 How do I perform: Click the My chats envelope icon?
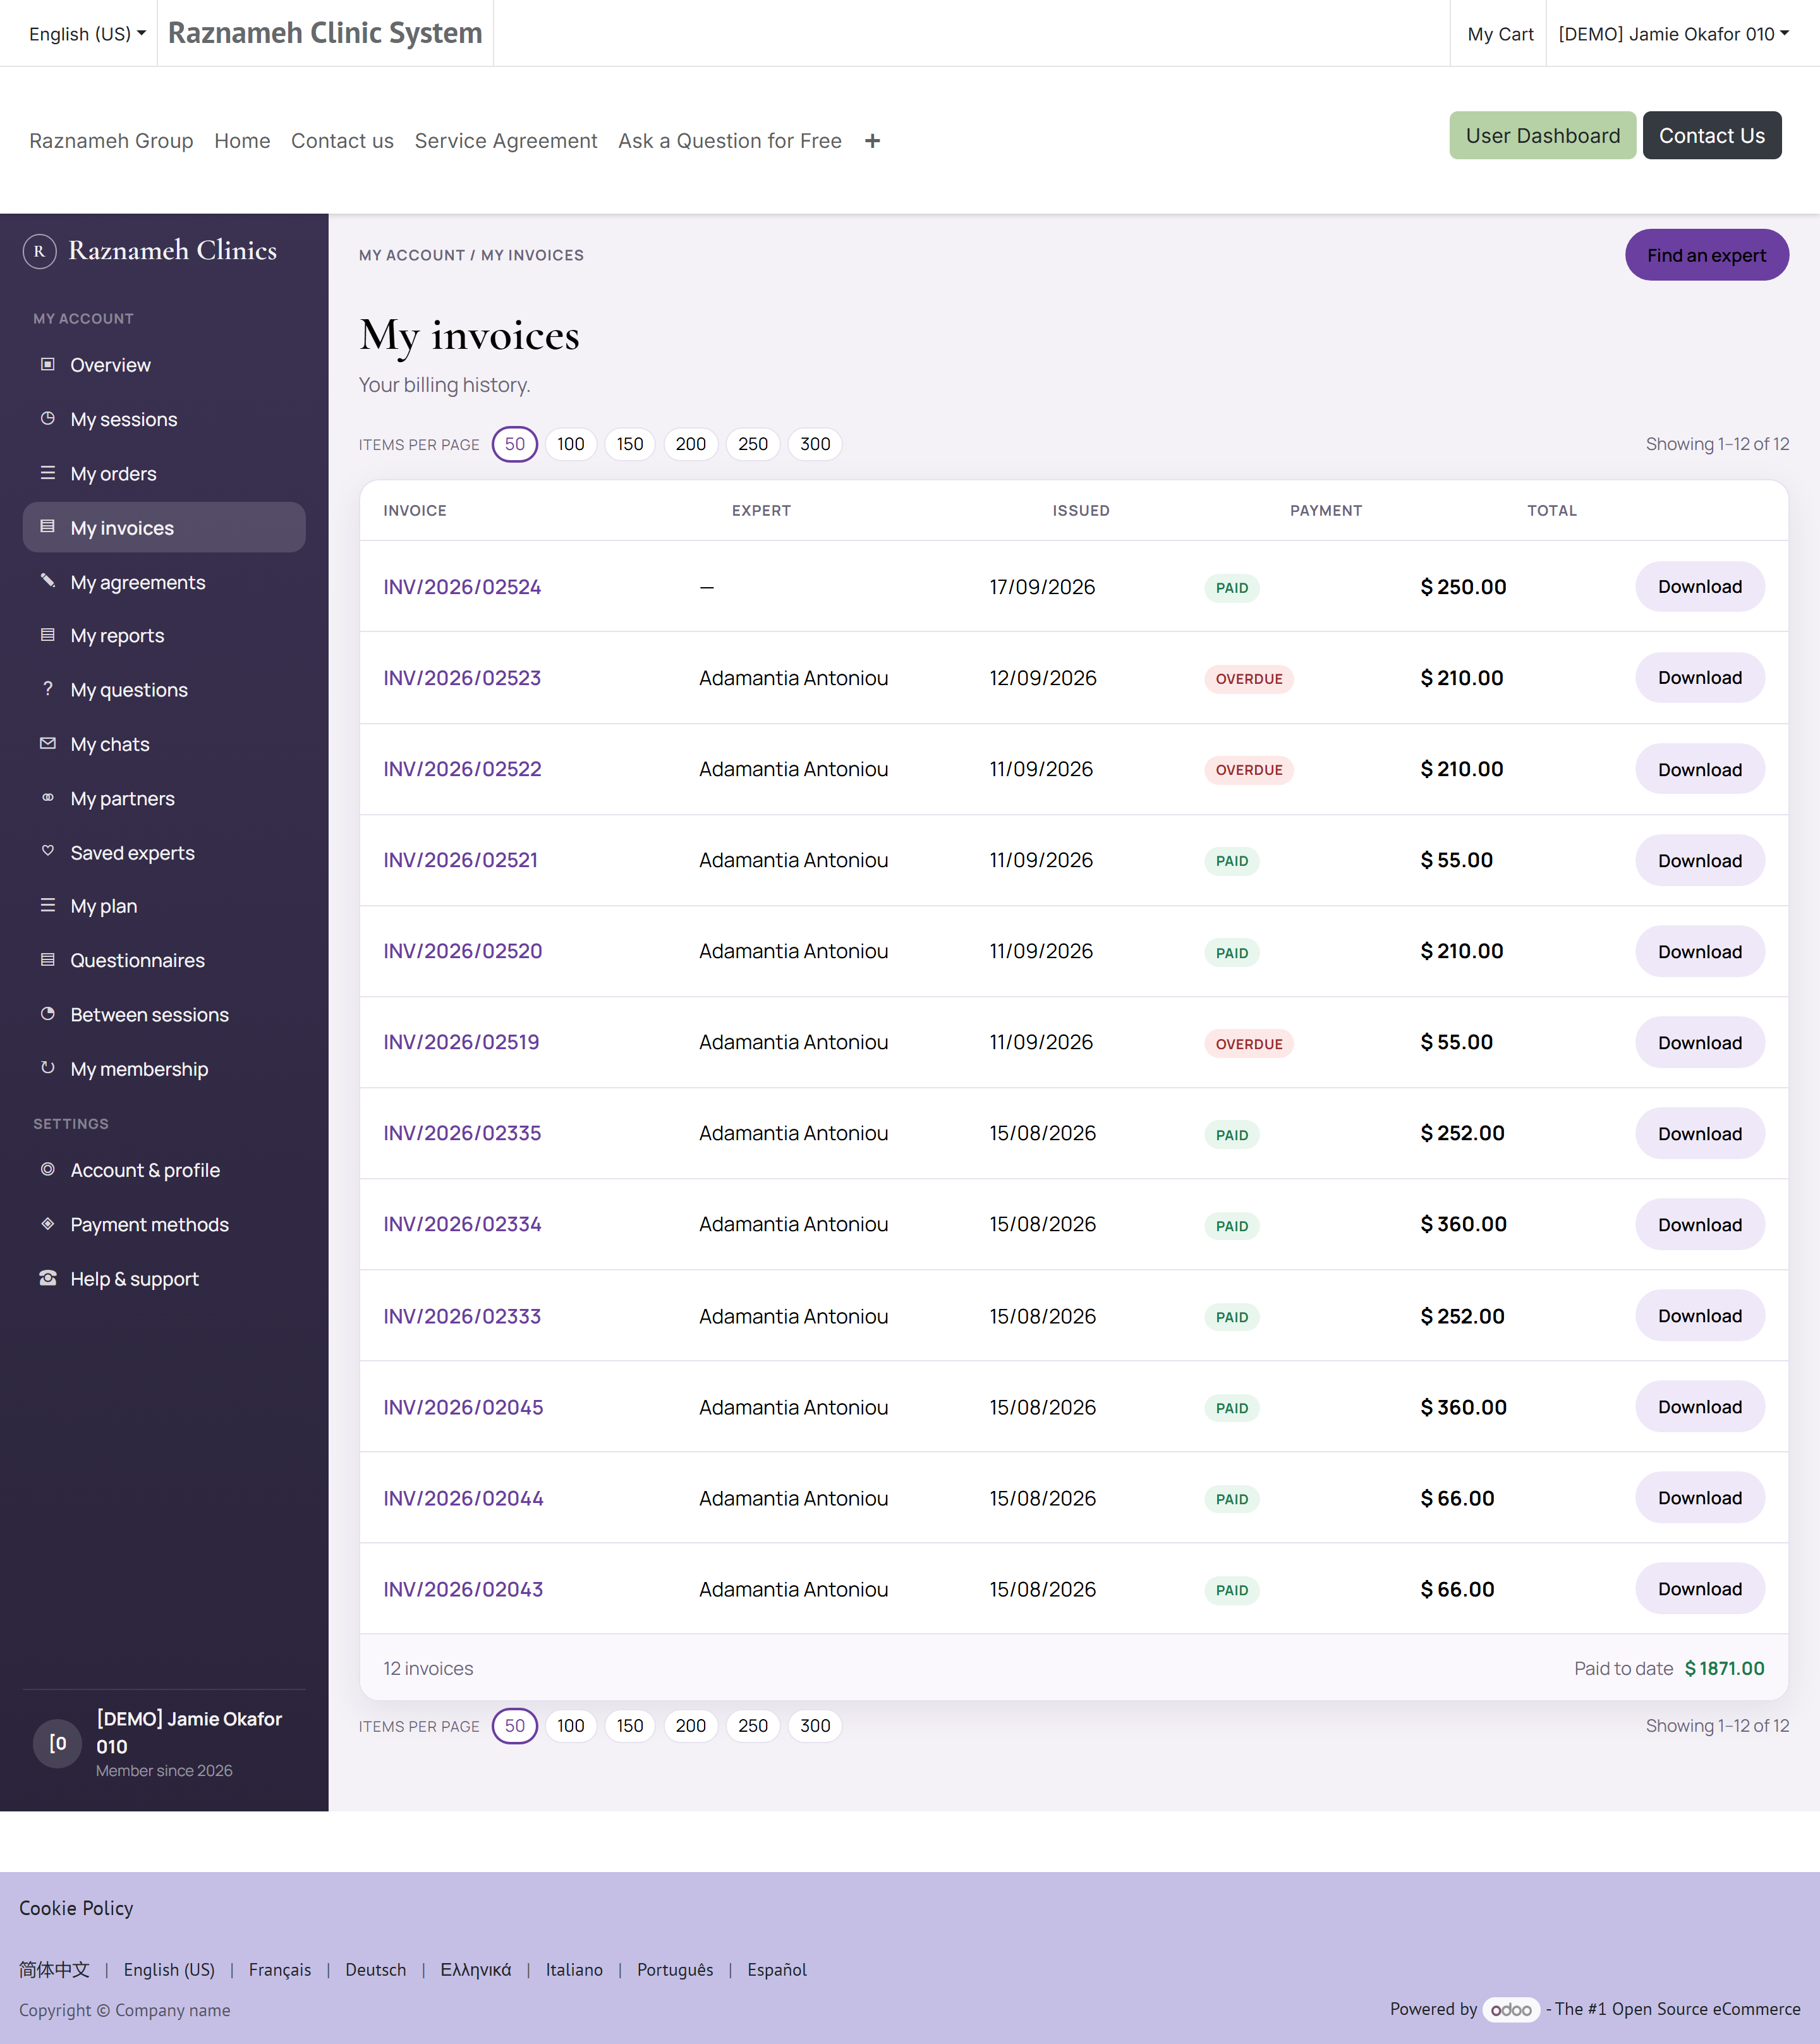pos(47,743)
